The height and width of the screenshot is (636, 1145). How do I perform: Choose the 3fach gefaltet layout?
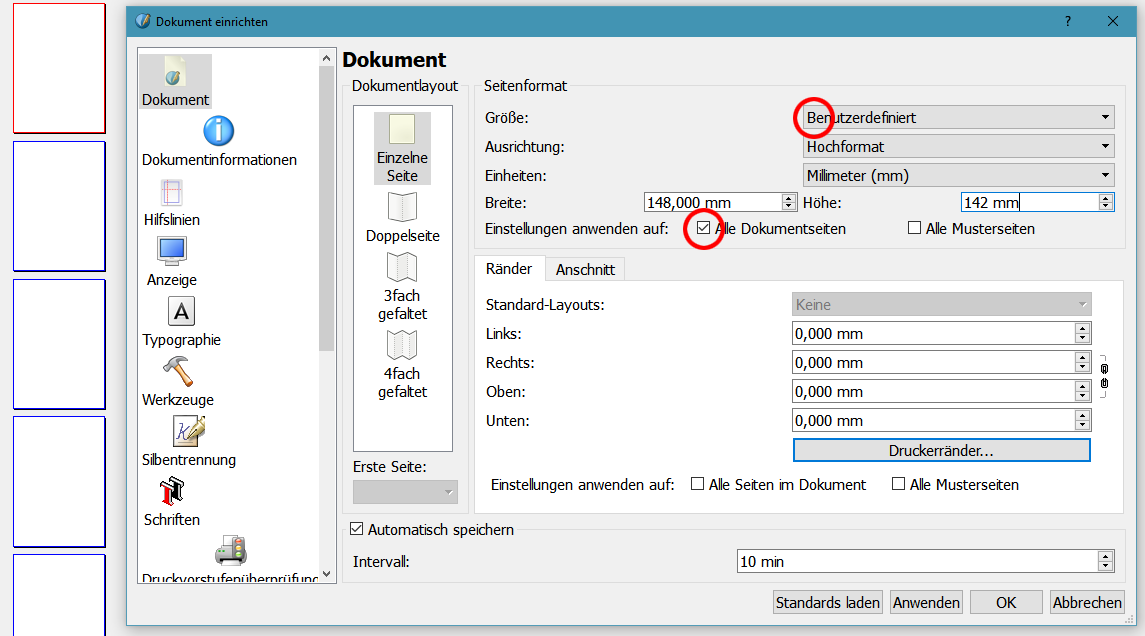pos(402,268)
